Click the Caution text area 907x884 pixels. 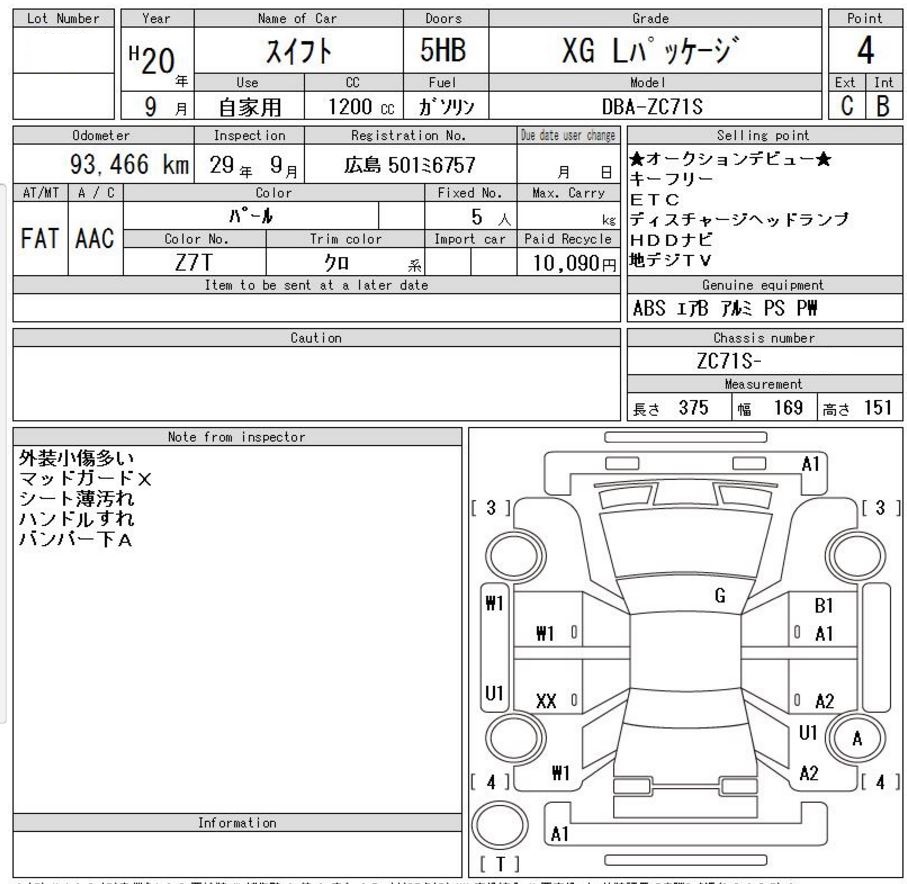(x=316, y=384)
